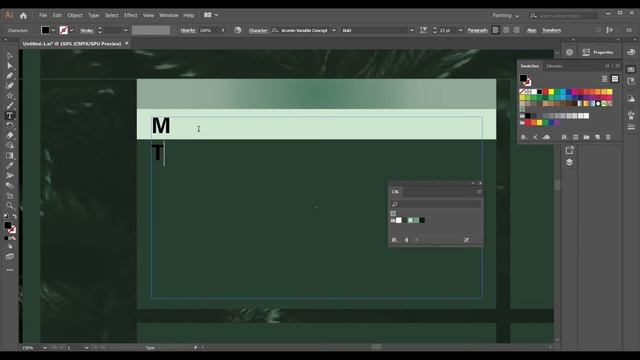Click the Align link in the control bar
Image resolution: width=640 pixels, height=360 pixels.
[x=531, y=31]
